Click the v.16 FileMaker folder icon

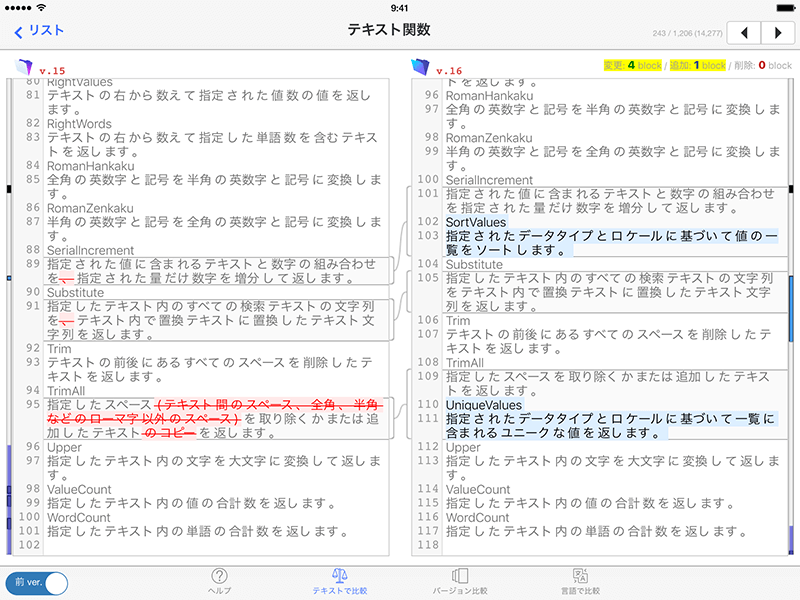[420, 67]
